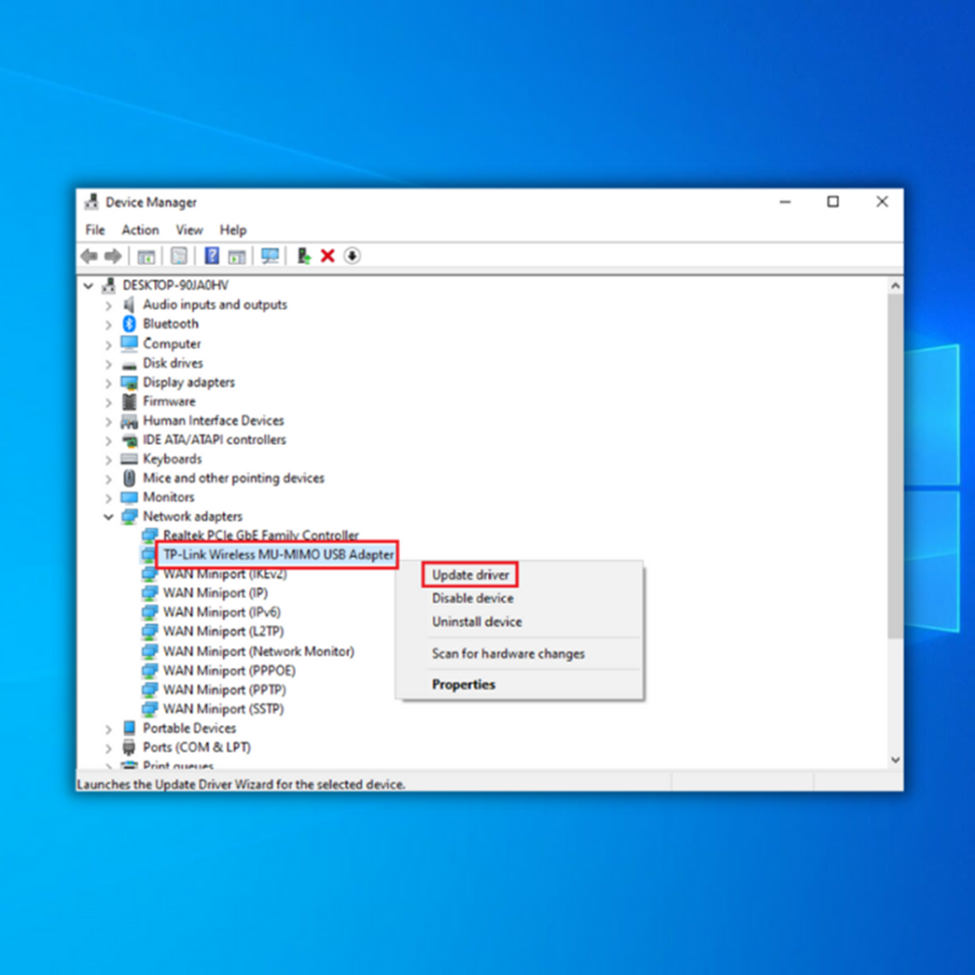Click the status bar text about Update Driver Wizard
The height and width of the screenshot is (975, 975).
pos(241,784)
